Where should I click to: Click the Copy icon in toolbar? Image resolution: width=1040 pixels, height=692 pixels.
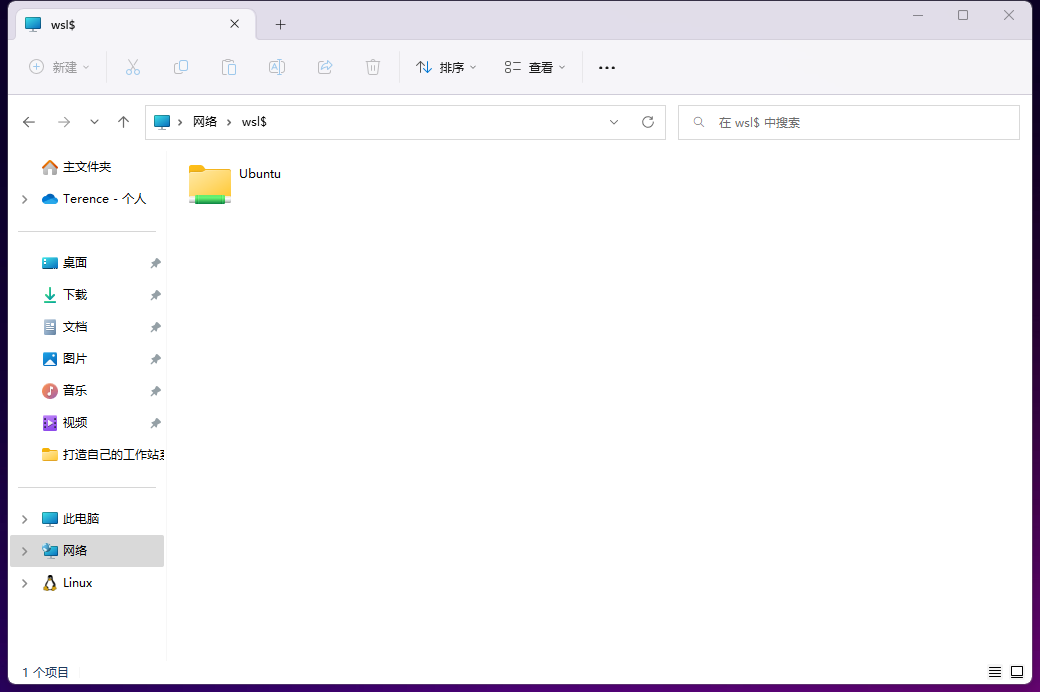[x=180, y=67]
